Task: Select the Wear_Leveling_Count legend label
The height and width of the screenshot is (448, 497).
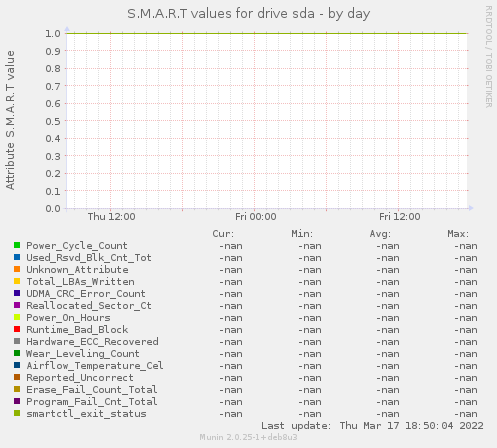Action: (83, 354)
